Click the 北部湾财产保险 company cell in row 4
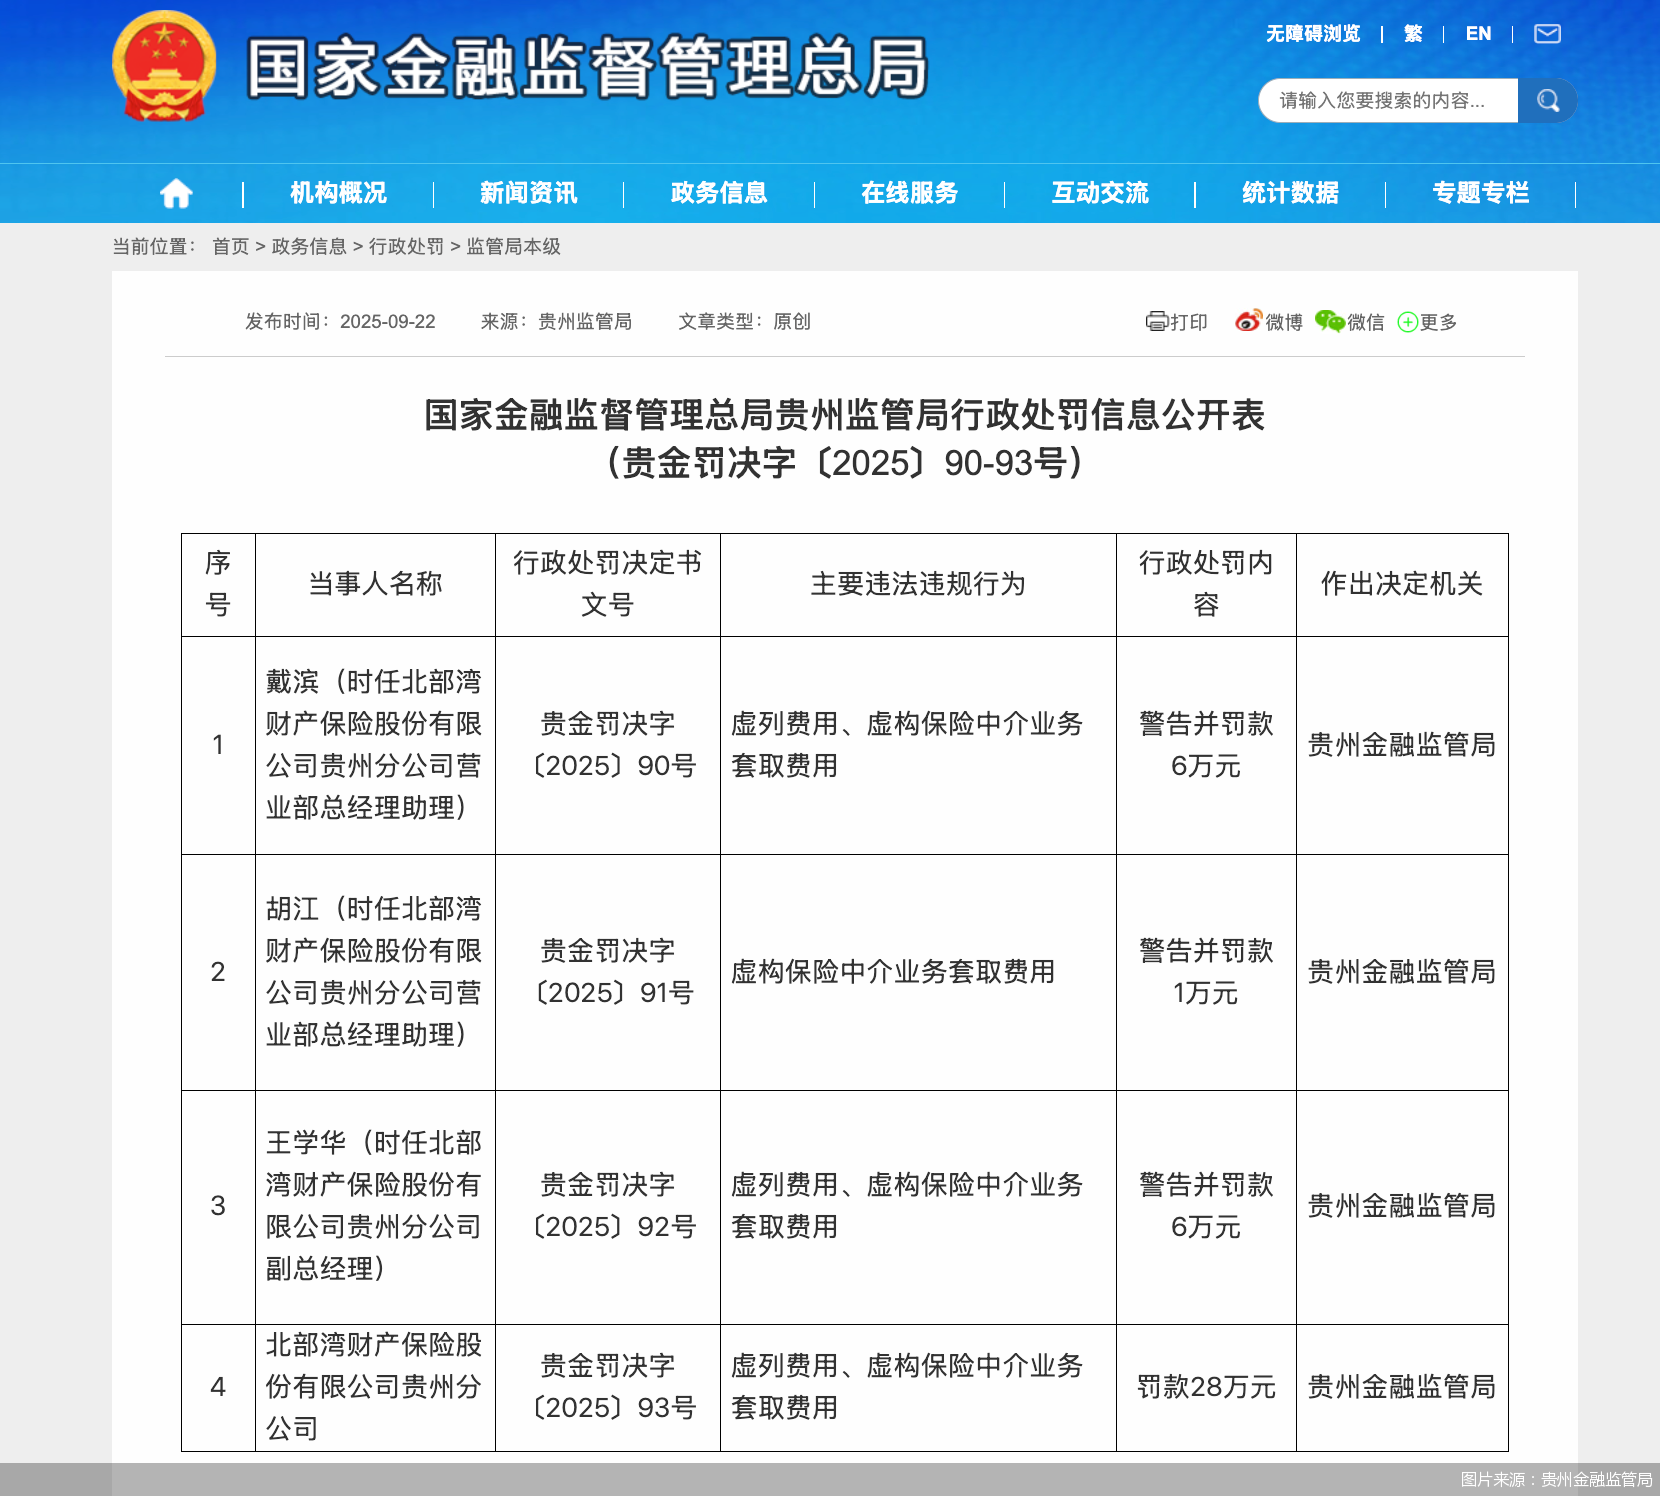Screen dimensions: 1660x1496 [x=375, y=1387]
